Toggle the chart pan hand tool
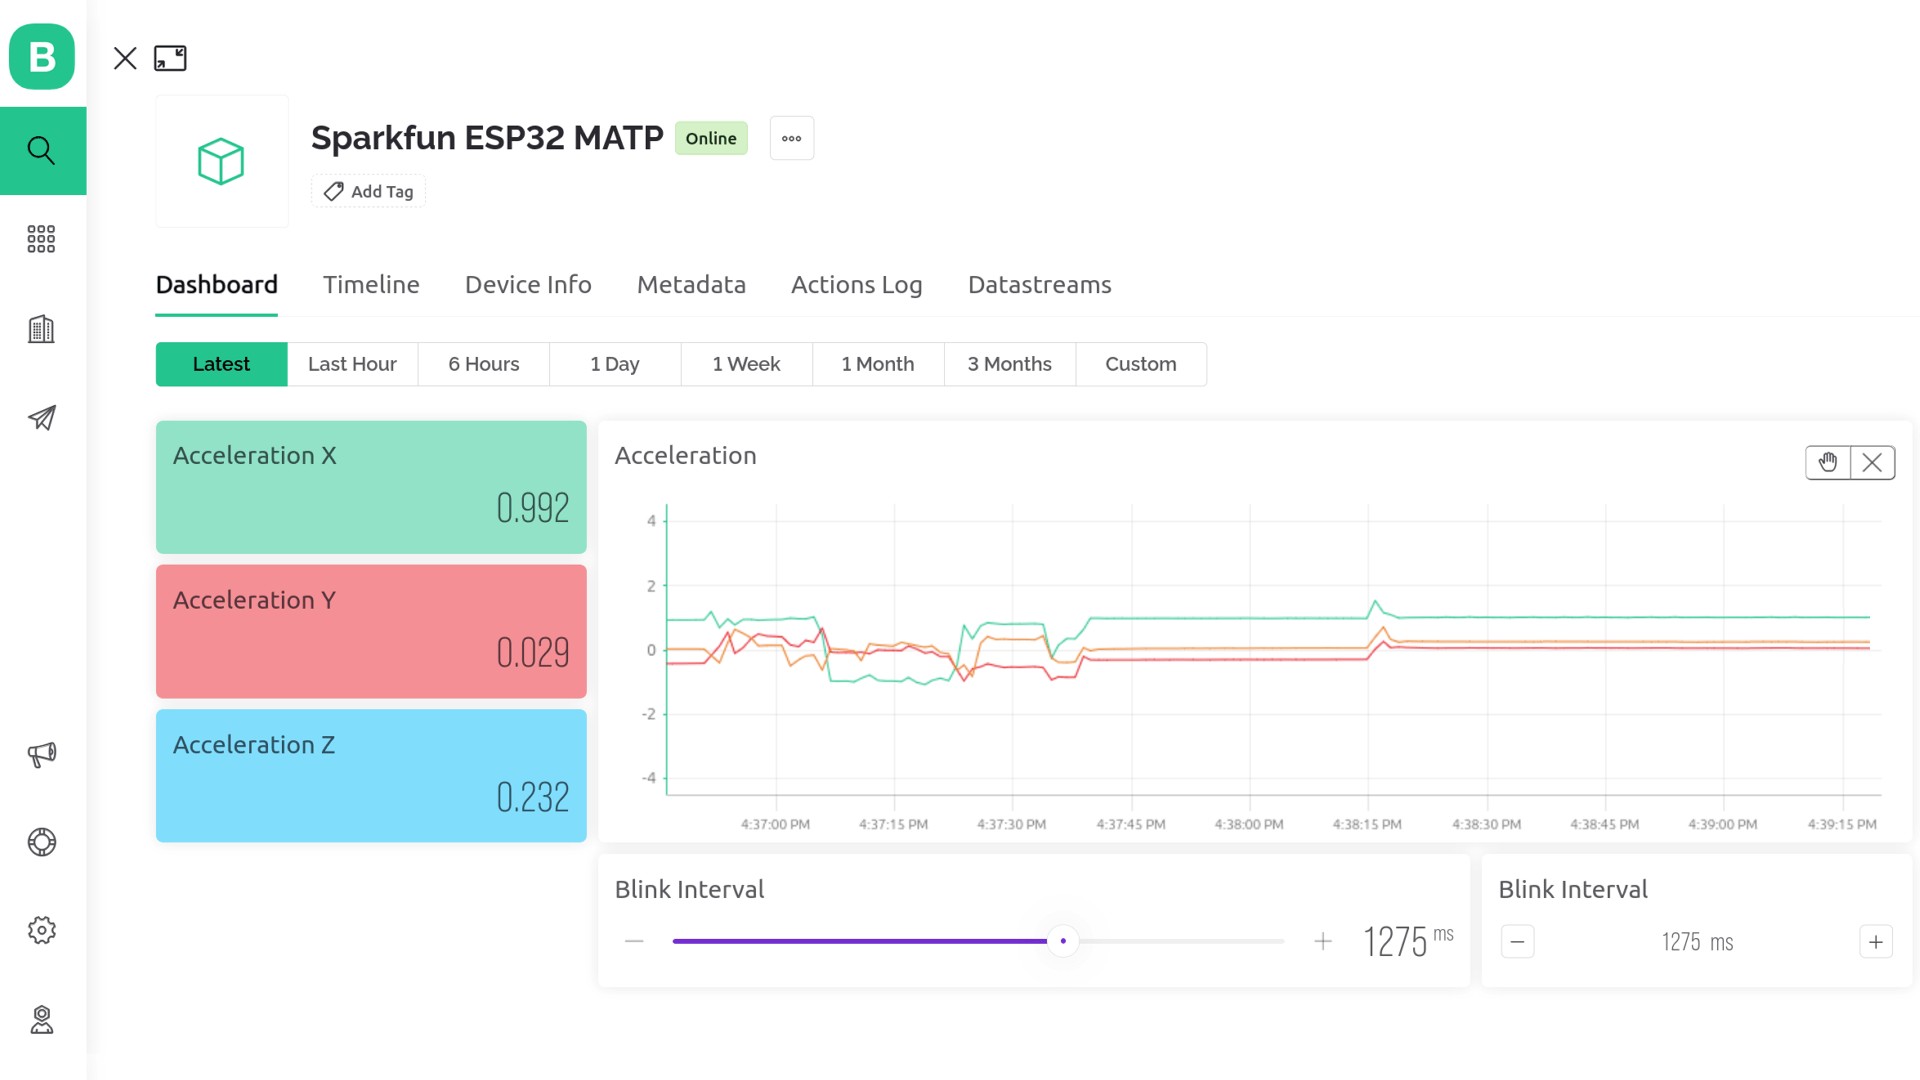 pos(1828,463)
